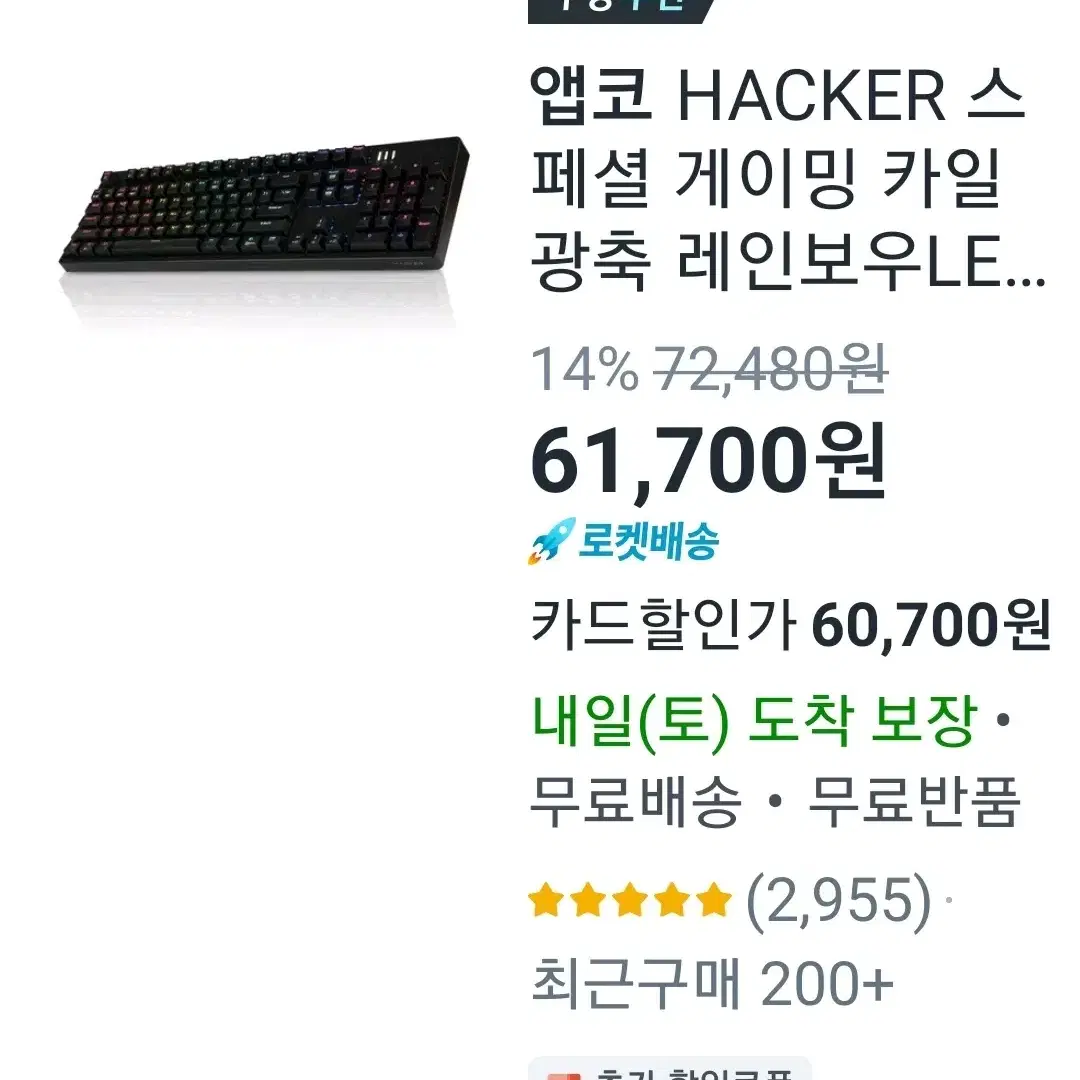Click the 최근구매 200+ purchase count
Viewport: 1080px width, 1080px height.
coord(713,984)
